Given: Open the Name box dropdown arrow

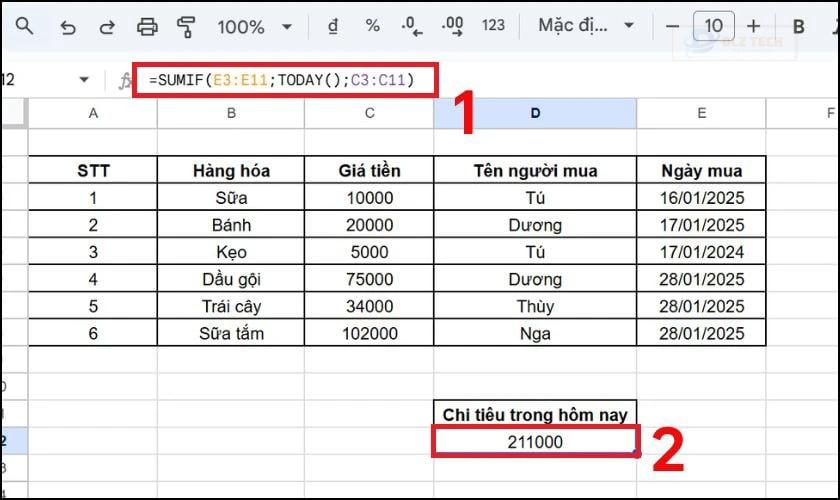Looking at the screenshot, I should tap(84, 80).
